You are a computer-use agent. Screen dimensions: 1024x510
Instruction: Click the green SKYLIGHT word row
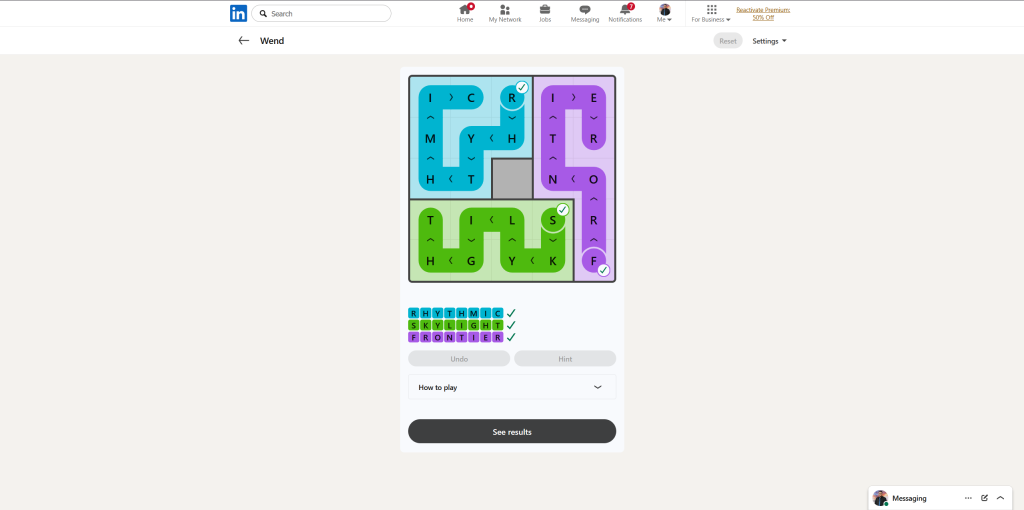pyautogui.click(x=456, y=325)
